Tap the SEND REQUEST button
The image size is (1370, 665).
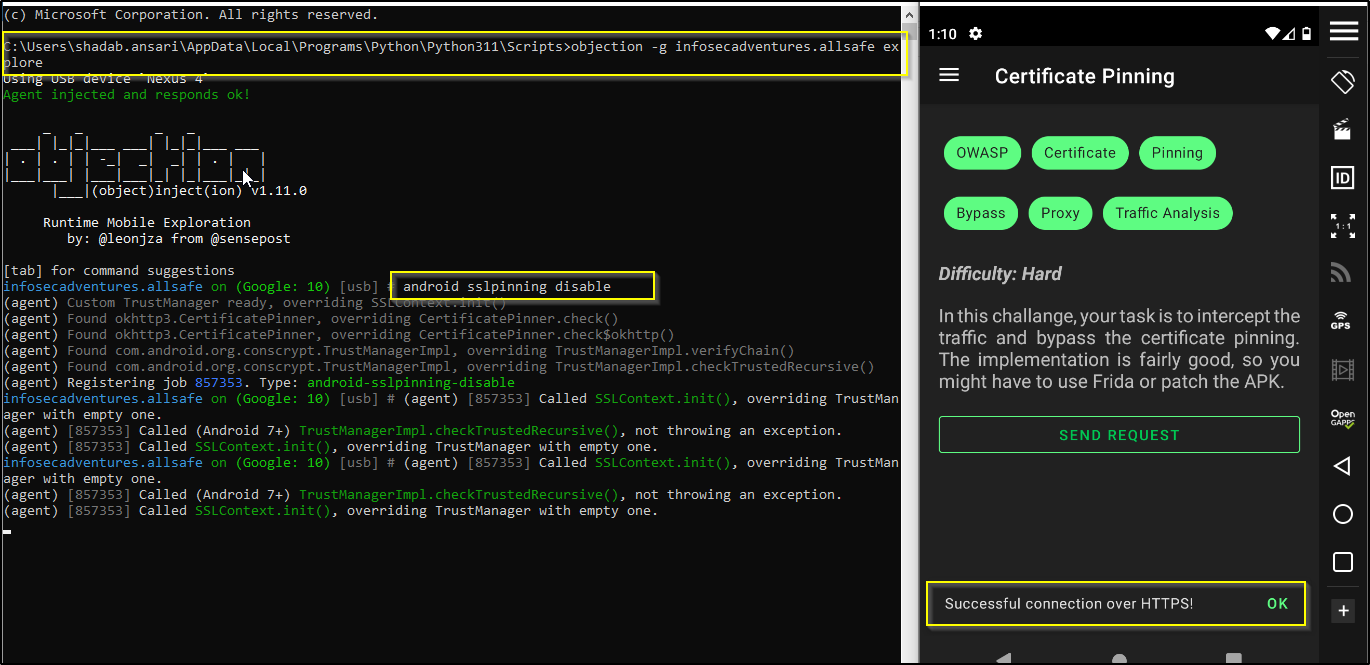(x=1119, y=435)
